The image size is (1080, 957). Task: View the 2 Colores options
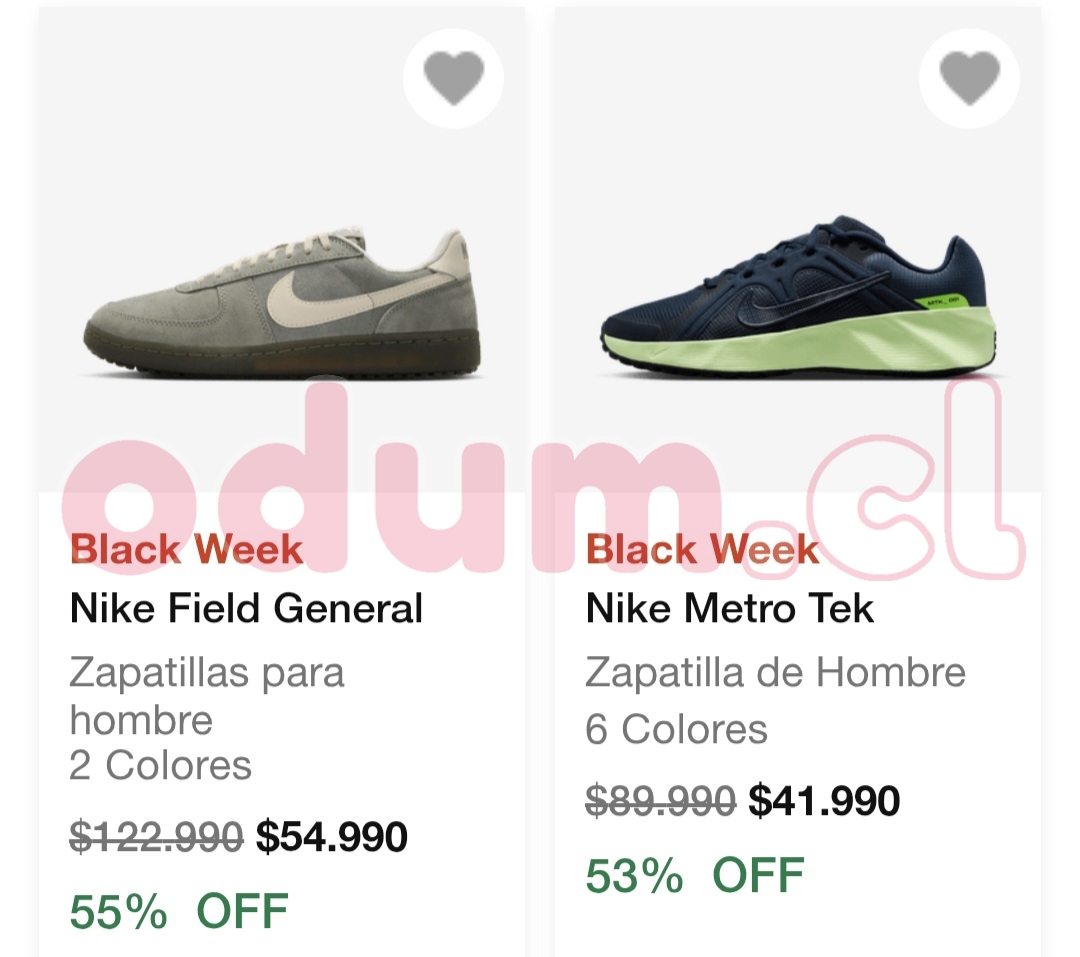[160, 766]
